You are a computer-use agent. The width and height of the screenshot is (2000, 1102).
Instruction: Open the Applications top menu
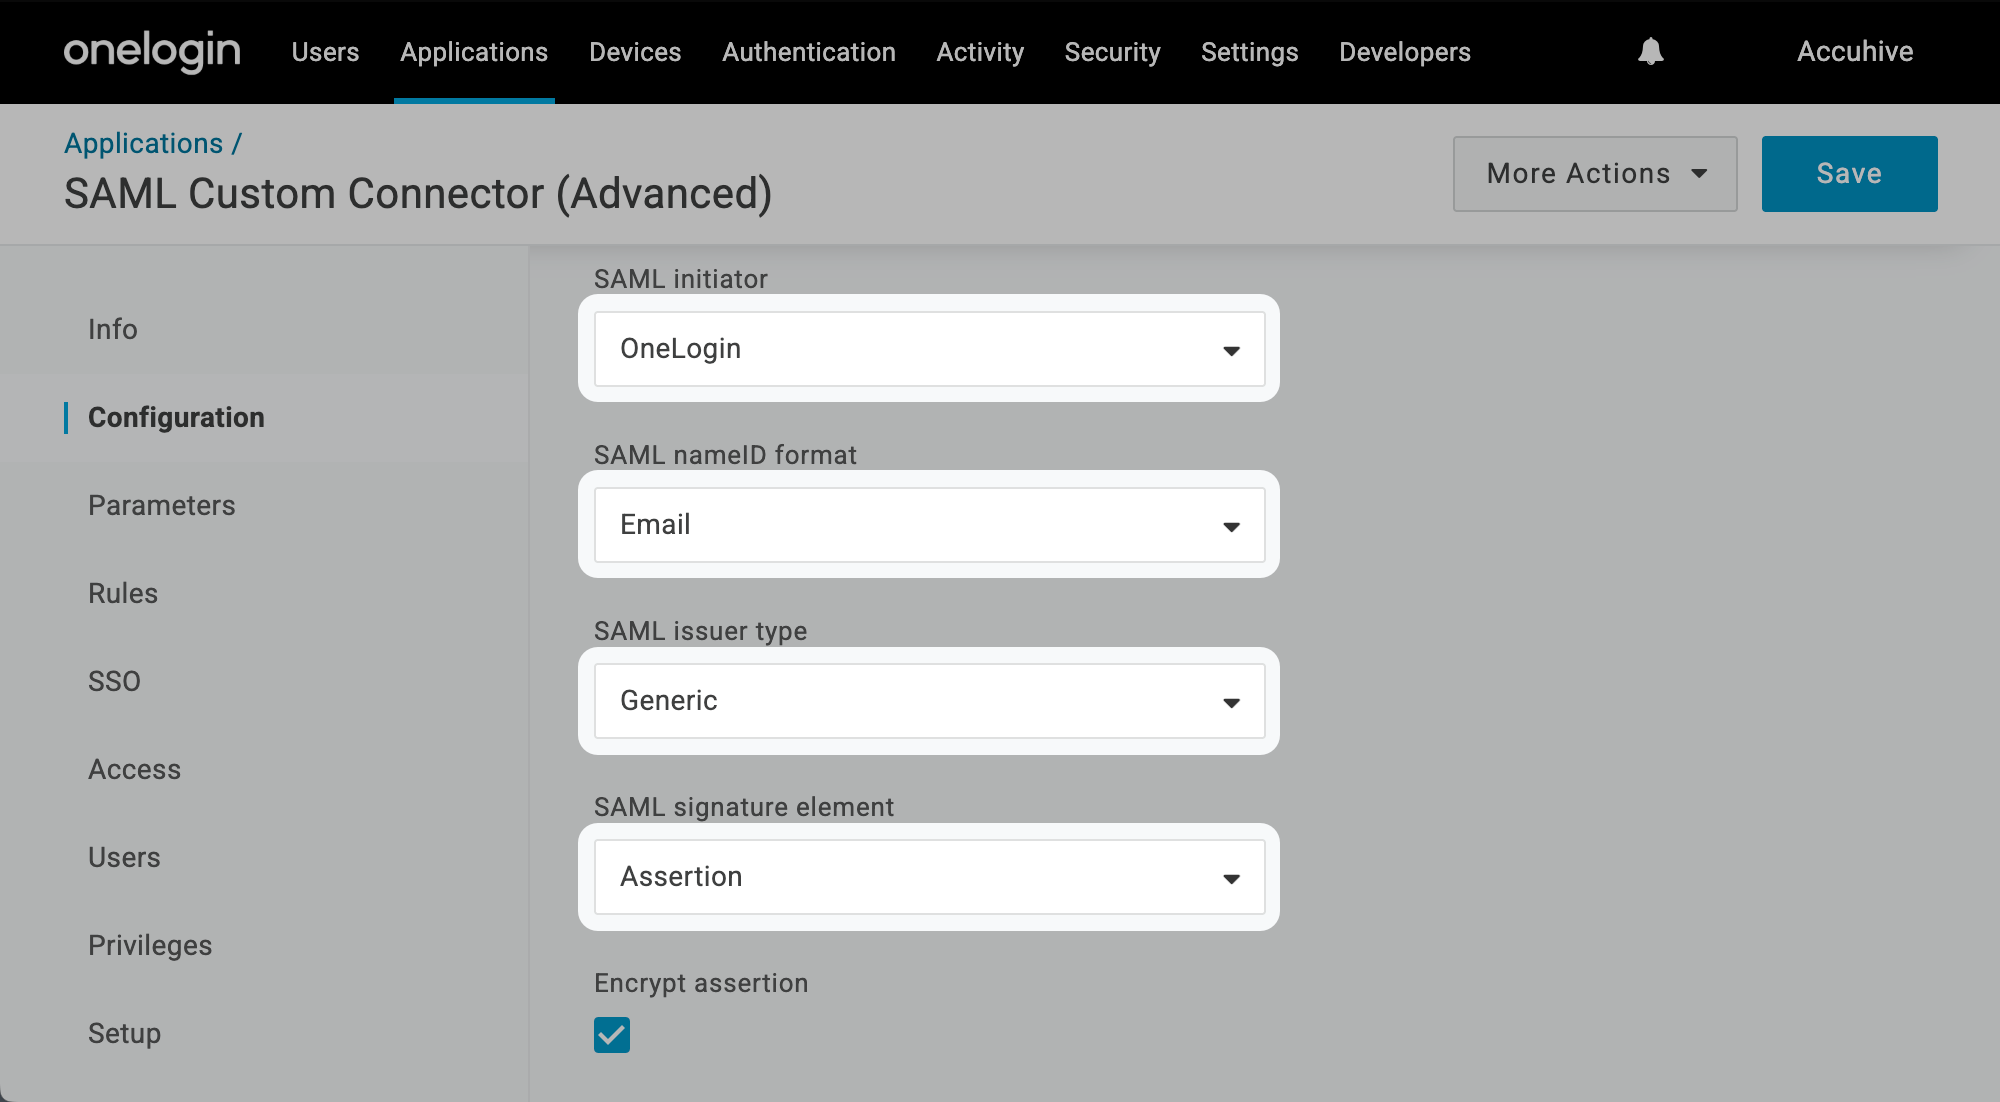pos(474,52)
